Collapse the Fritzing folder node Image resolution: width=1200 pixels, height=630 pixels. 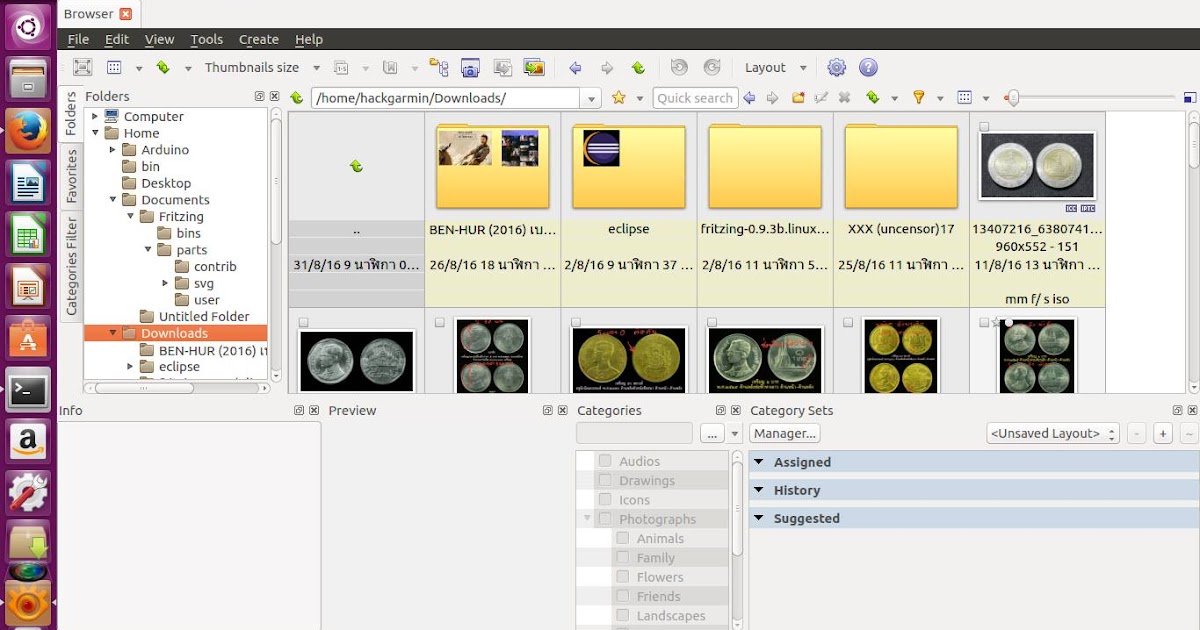[x=131, y=217]
